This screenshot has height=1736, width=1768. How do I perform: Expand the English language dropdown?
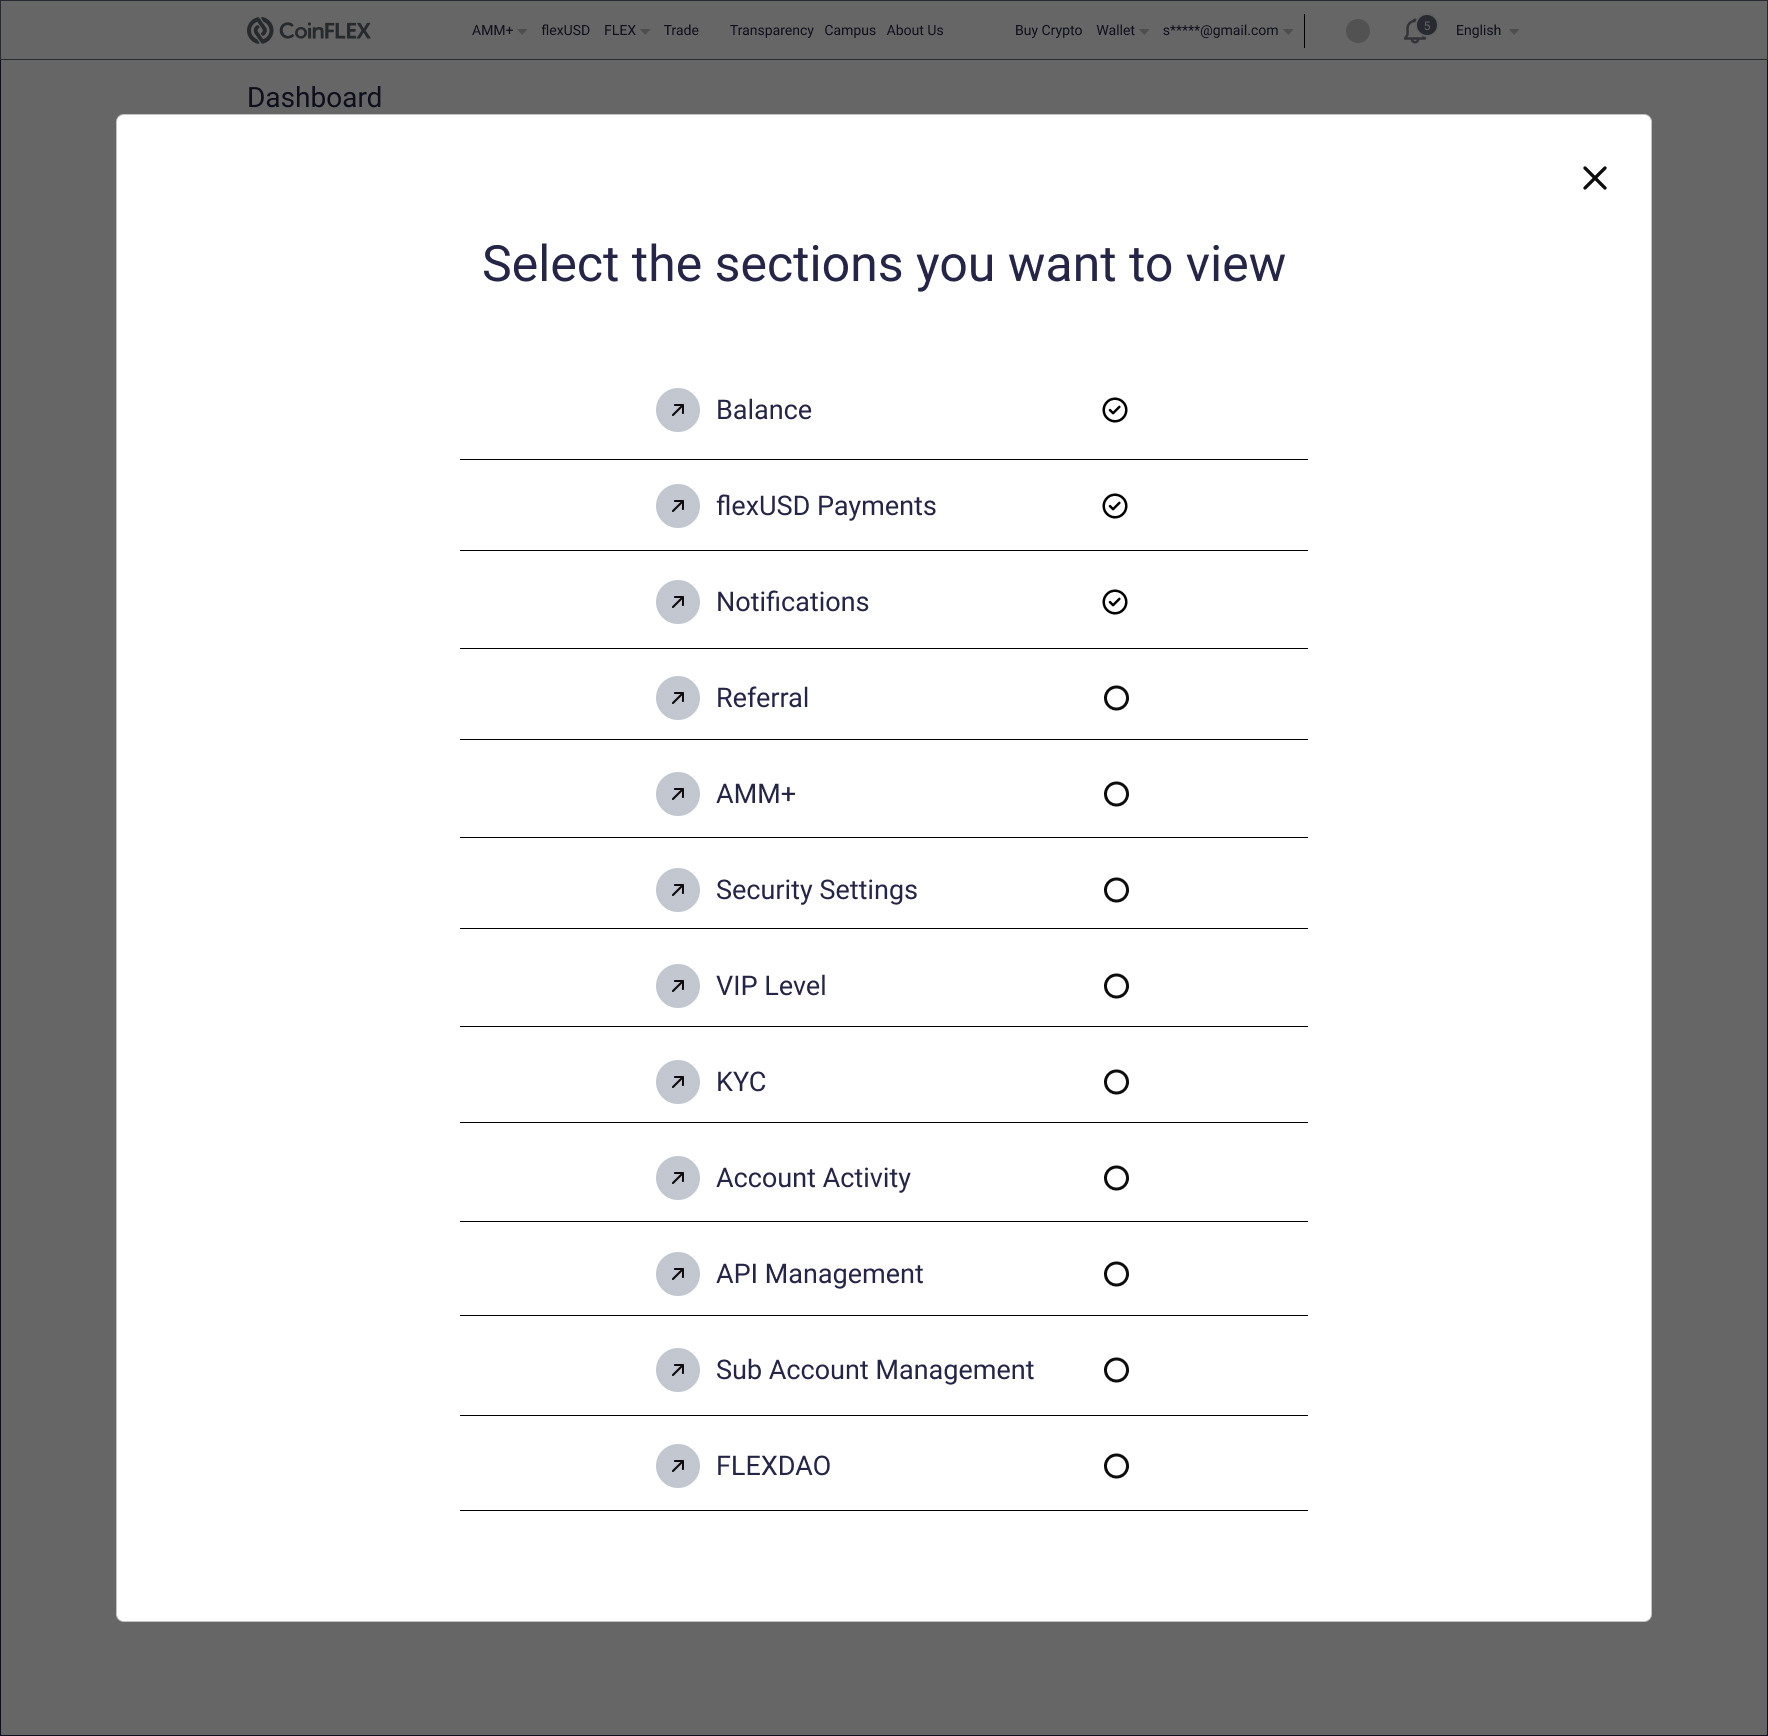click(1486, 31)
